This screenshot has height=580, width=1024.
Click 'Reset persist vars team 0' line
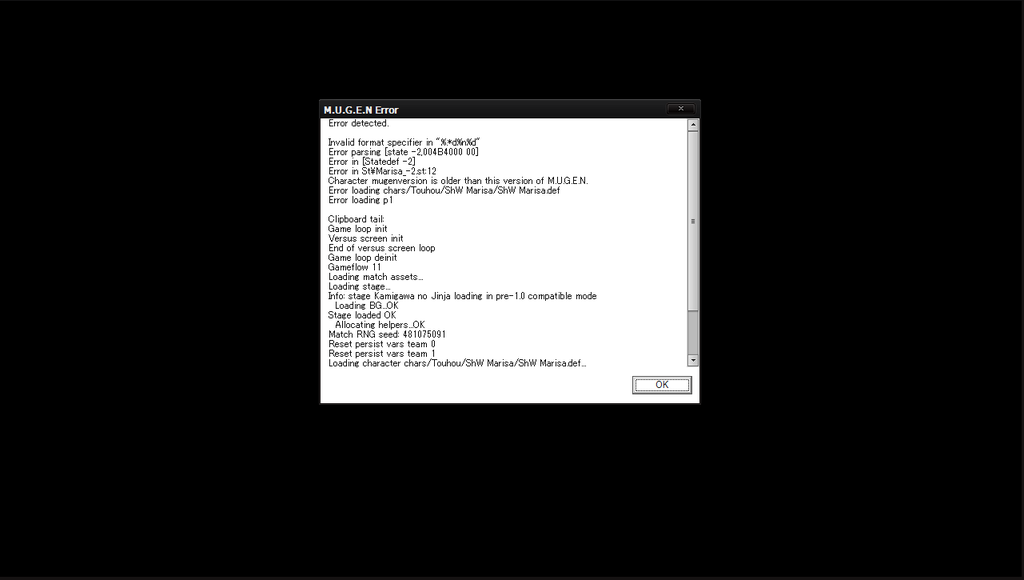tap(381, 344)
